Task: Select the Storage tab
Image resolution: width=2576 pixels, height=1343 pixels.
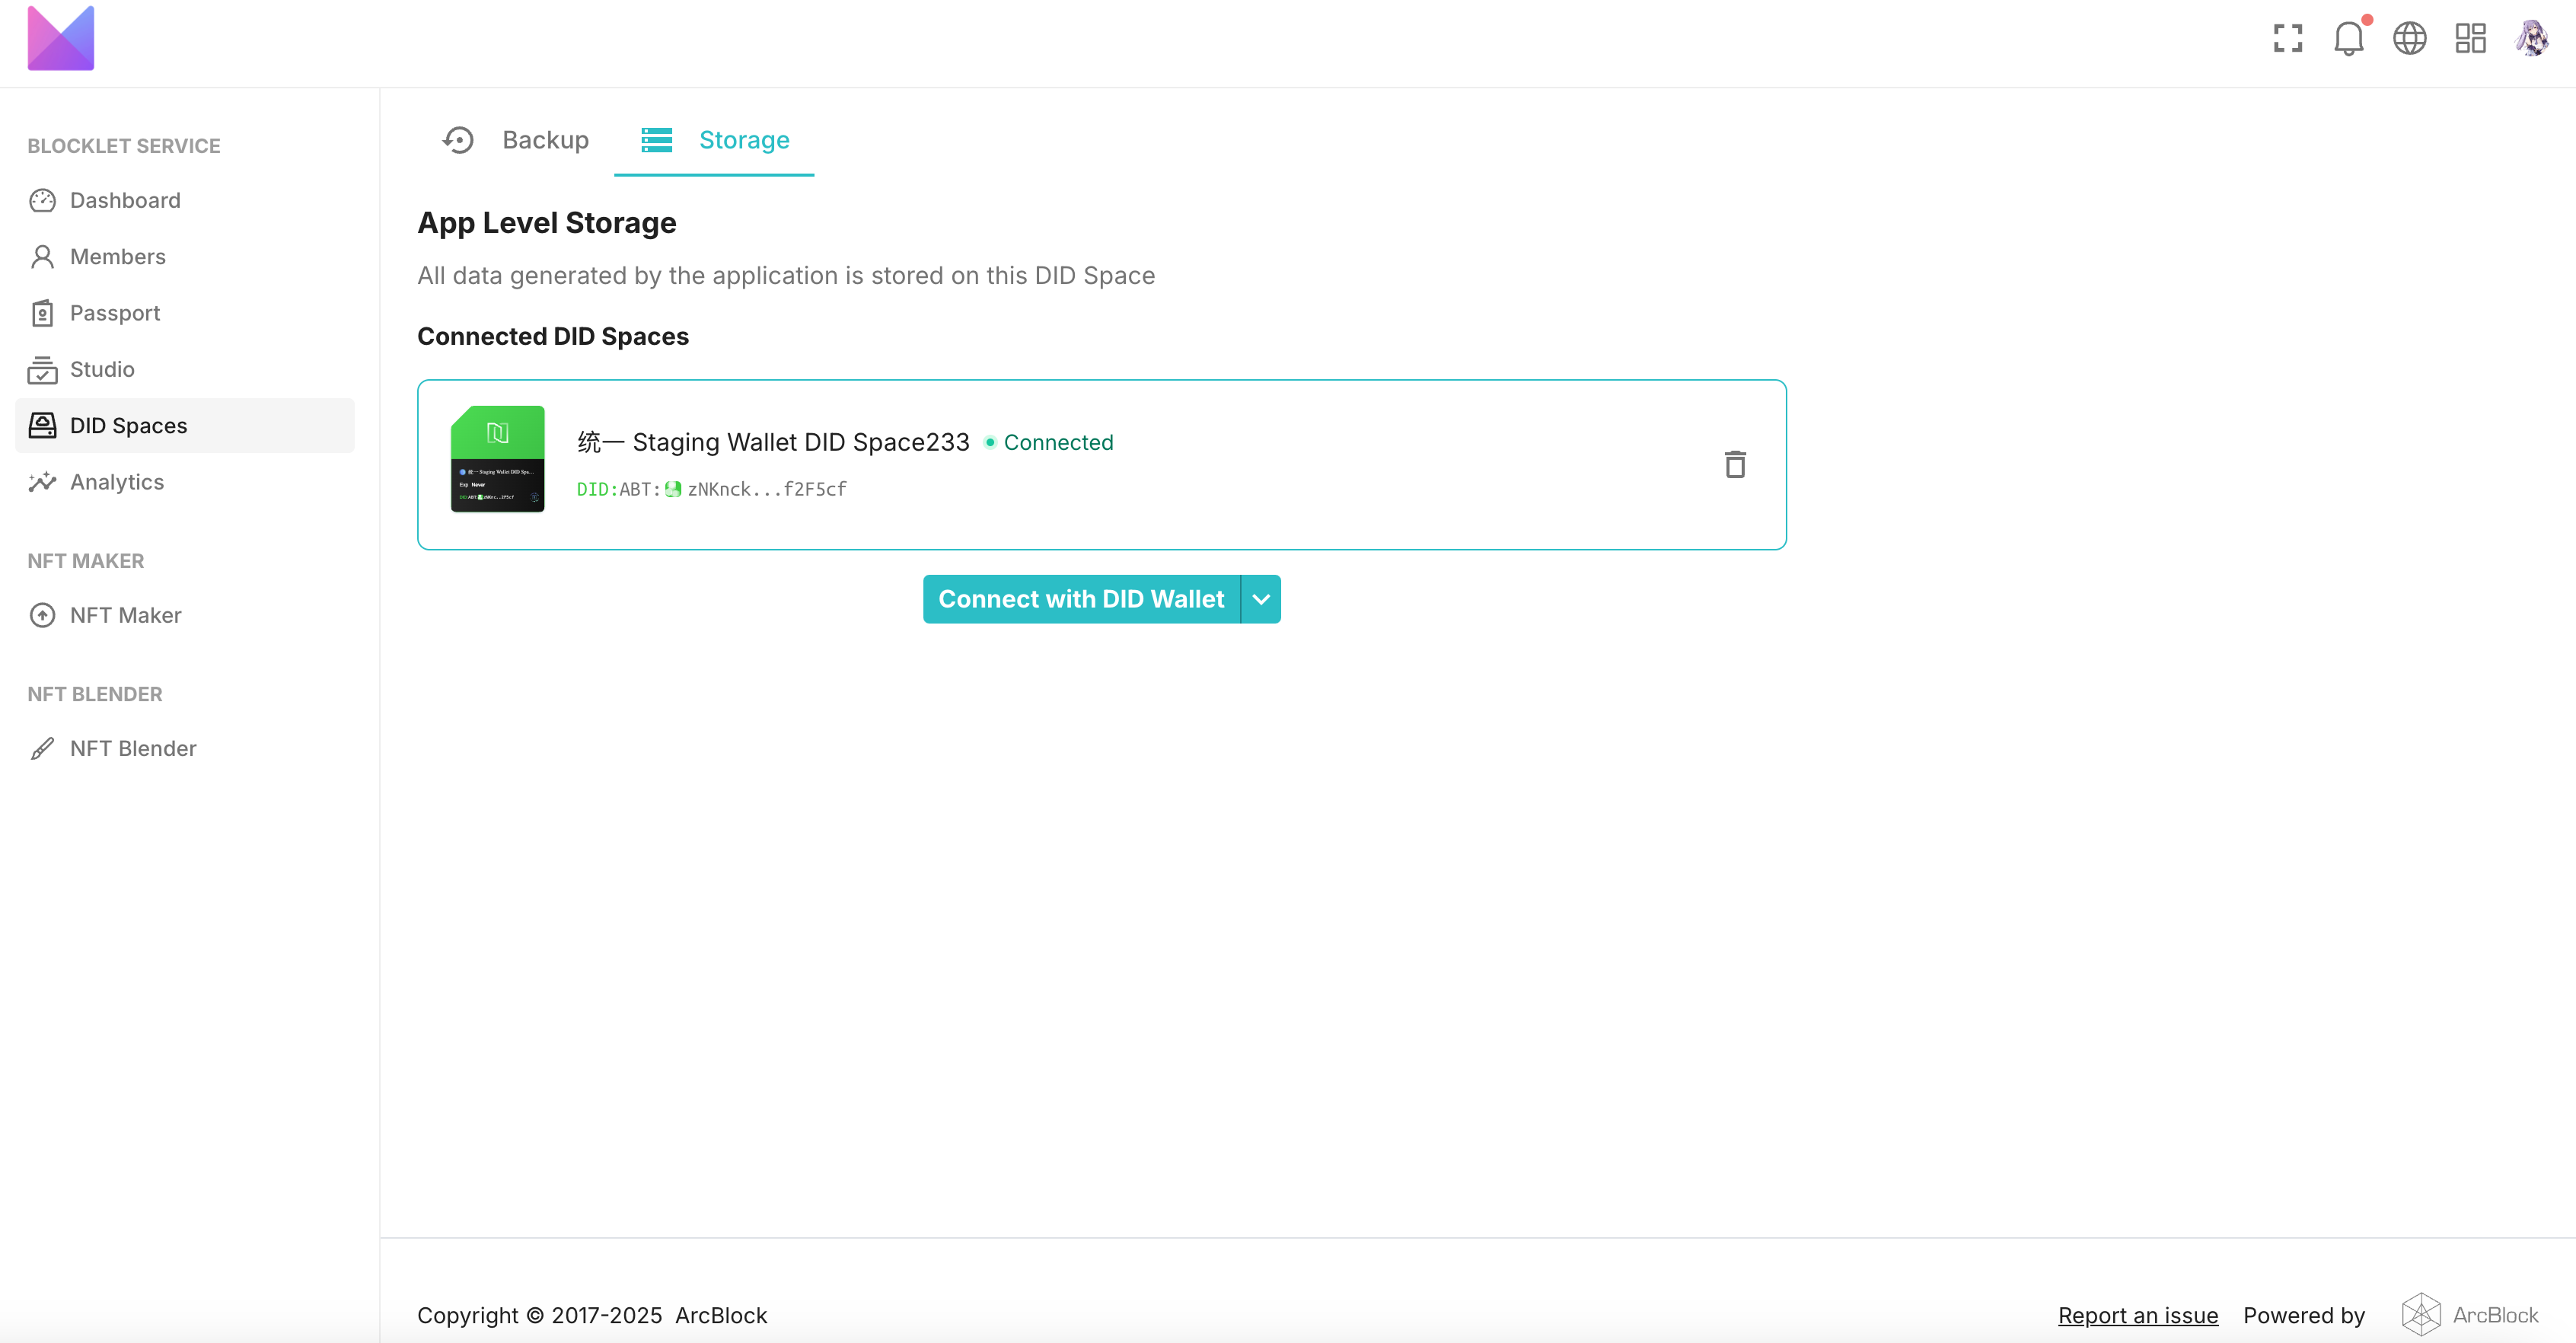Action: 714,140
